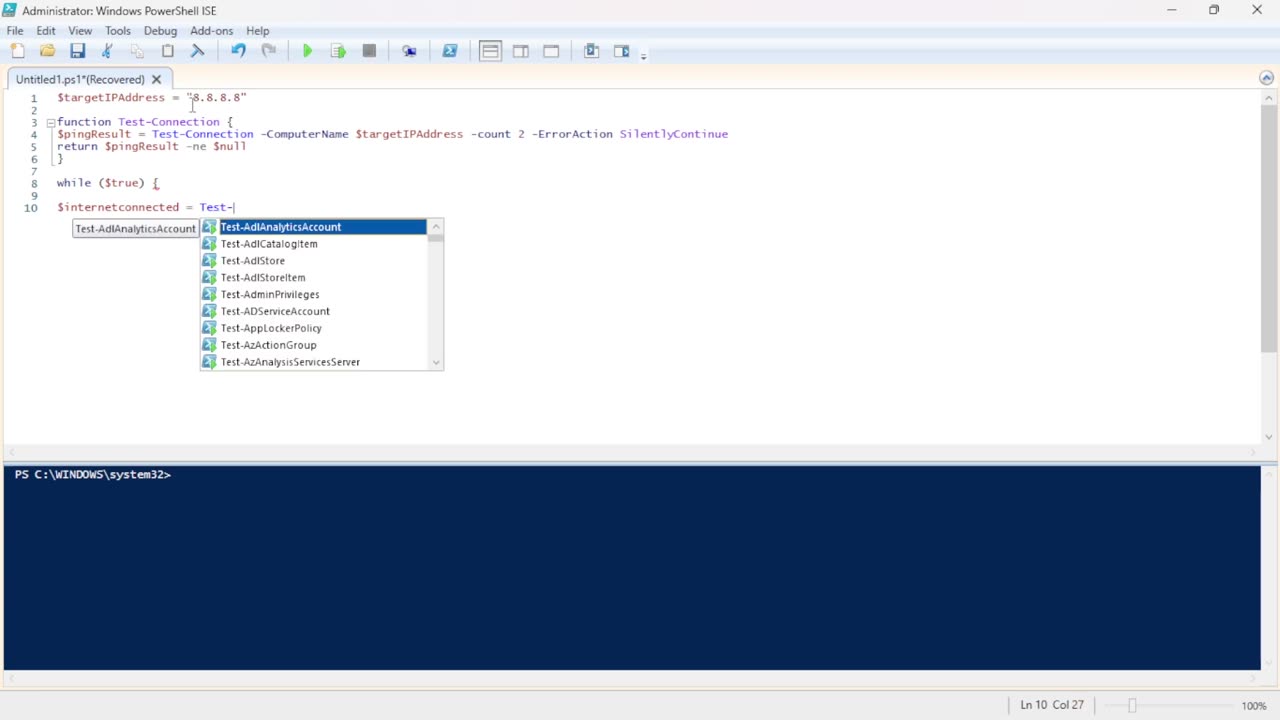The height and width of the screenshot is (720, 1280).
Task: Click the while ($true) statement on line 8
Action: [107, 183]
